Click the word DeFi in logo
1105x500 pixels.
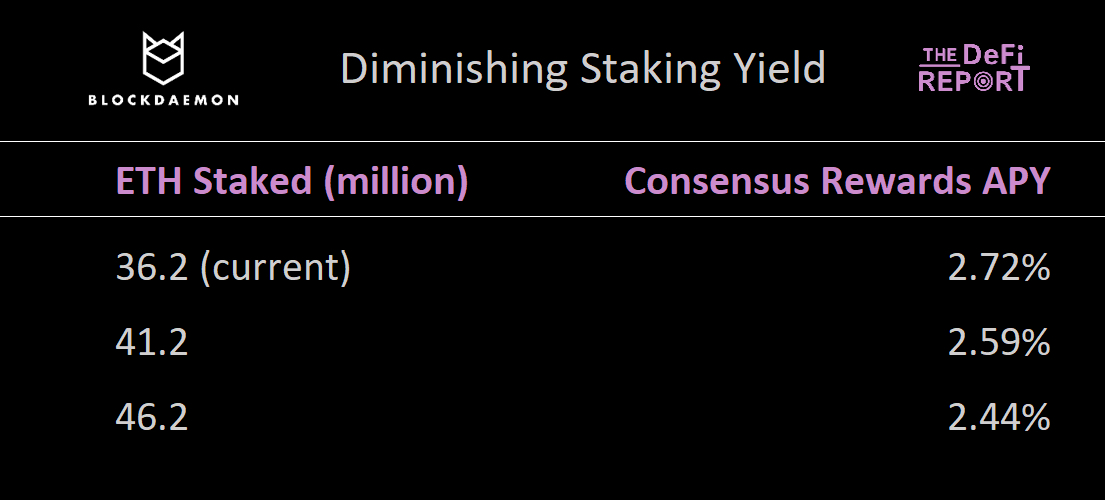pos(996,54)
